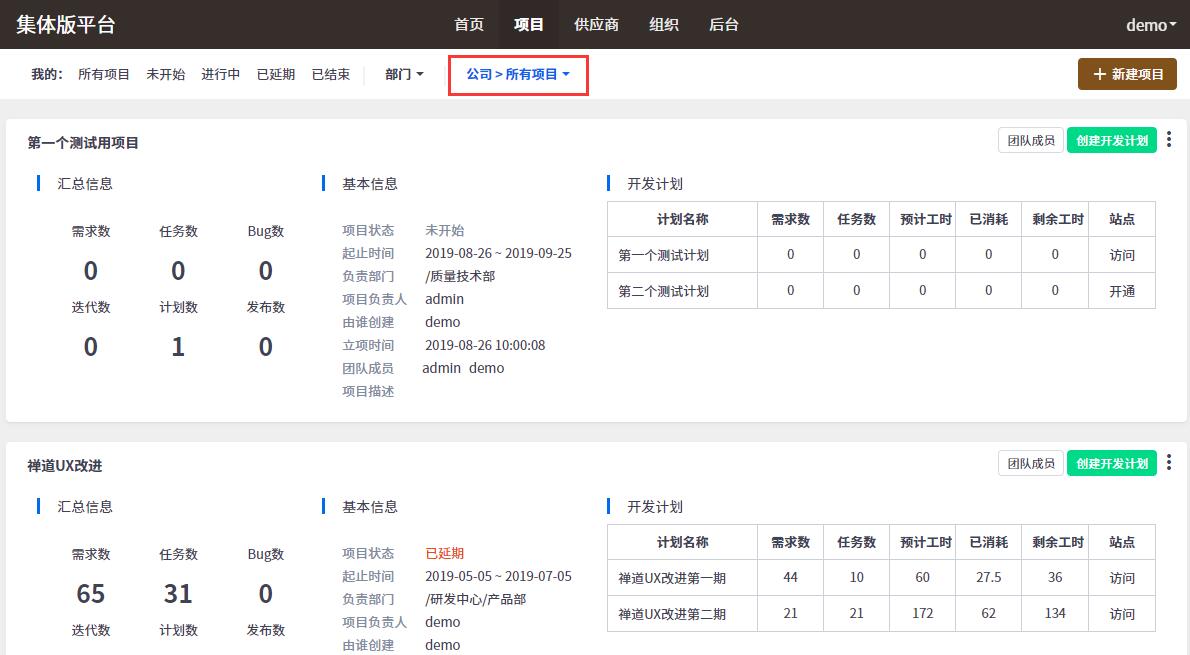This screenshot has height=655, width=1190.
Task: Filter projects by 已结束
Action: point(331,74)
